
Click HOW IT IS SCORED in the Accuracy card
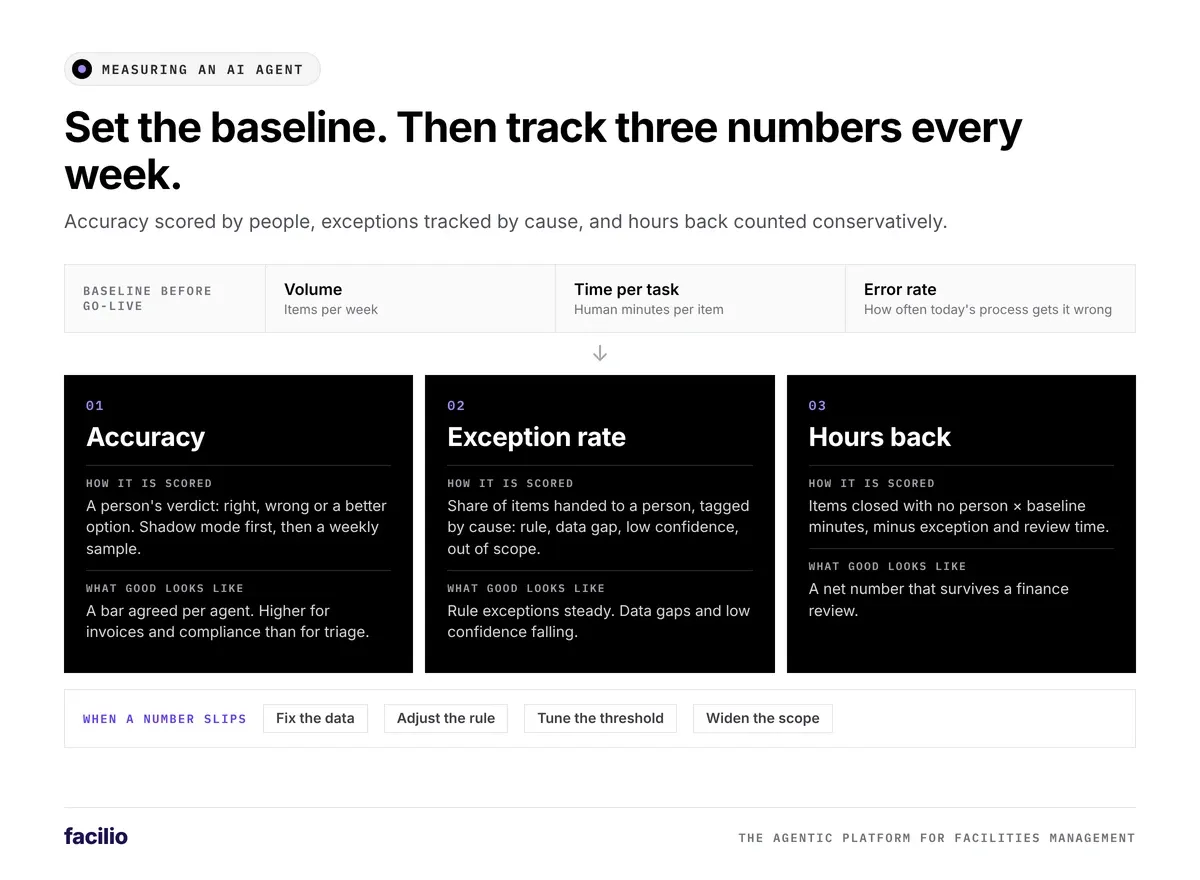click(149, 483)
